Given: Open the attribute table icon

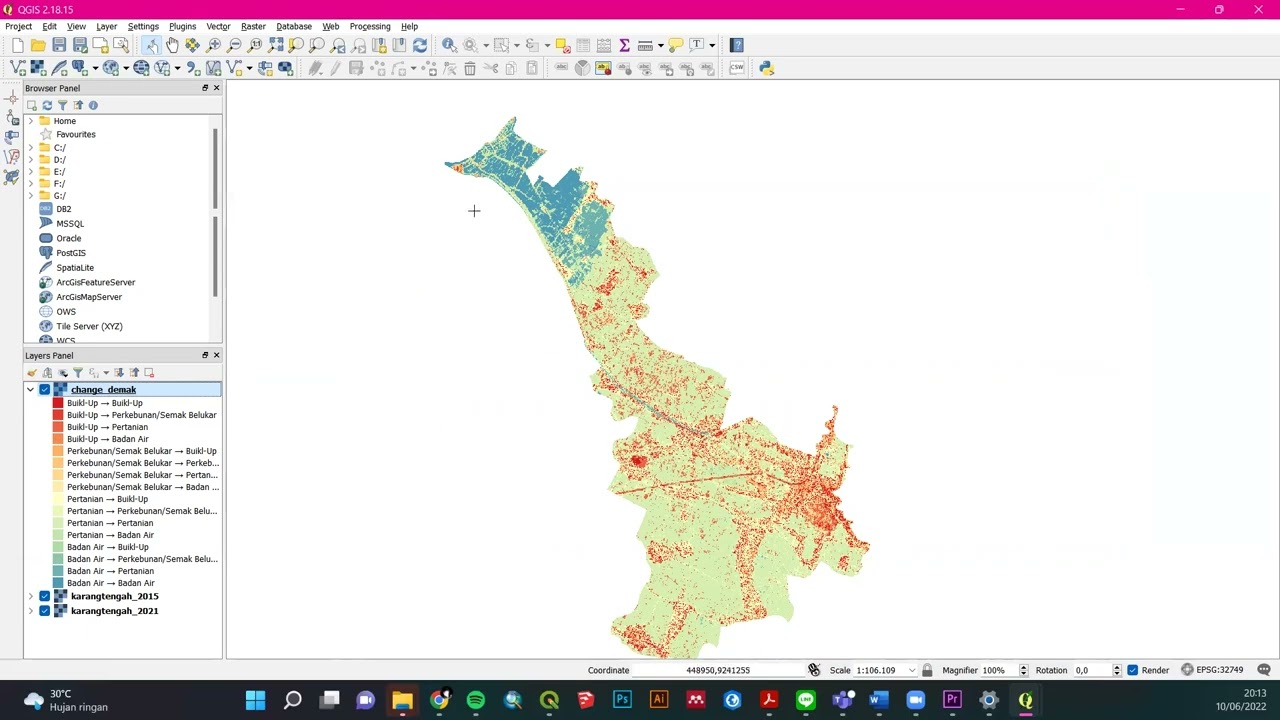Looking at the screenshot, I should tap(583, 45).
